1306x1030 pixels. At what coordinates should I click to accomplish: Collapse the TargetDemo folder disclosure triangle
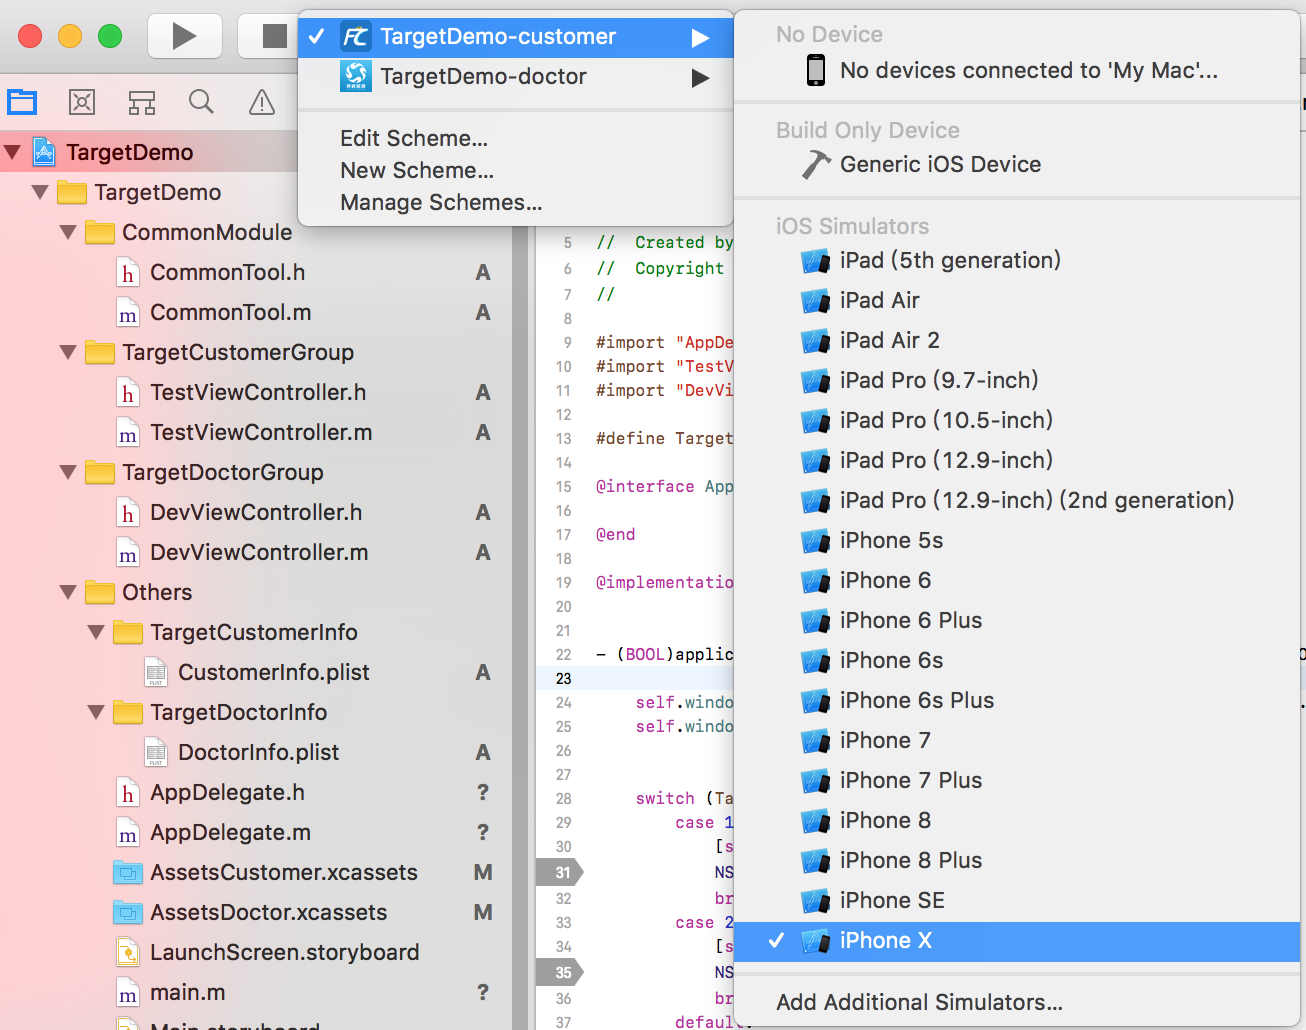41,192
